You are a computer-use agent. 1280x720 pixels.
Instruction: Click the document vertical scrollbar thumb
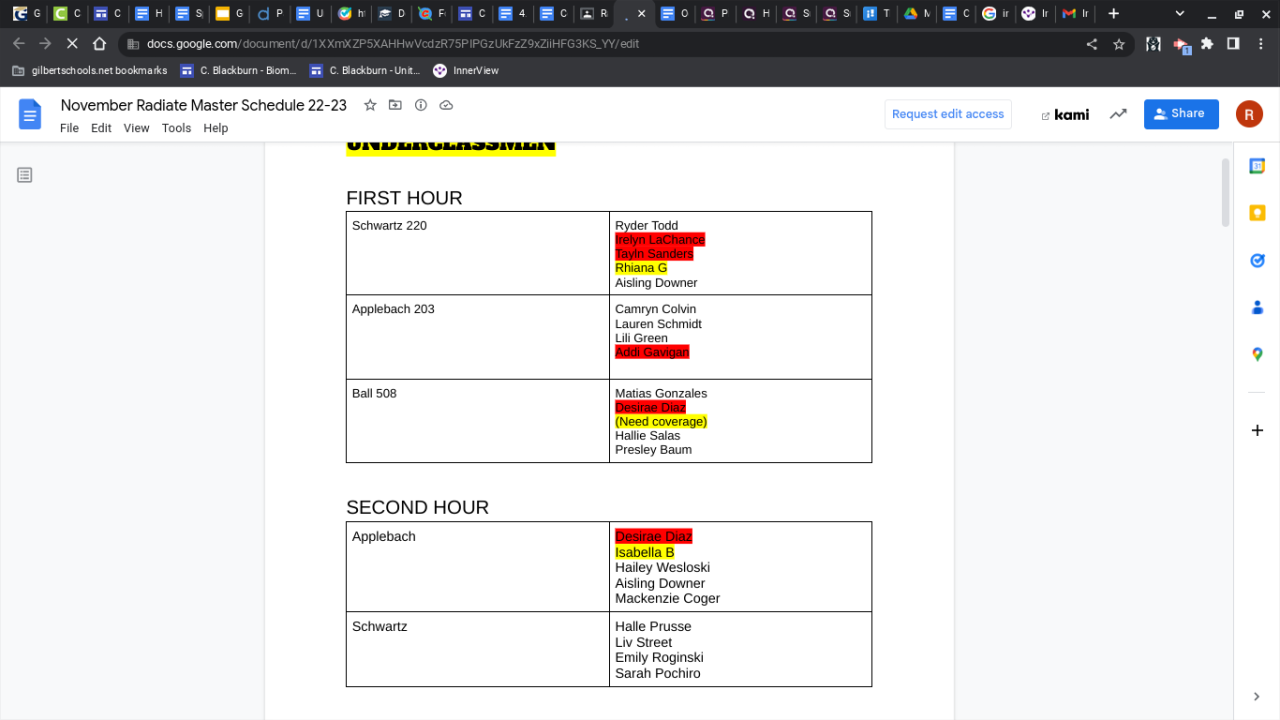[1226, 192]
